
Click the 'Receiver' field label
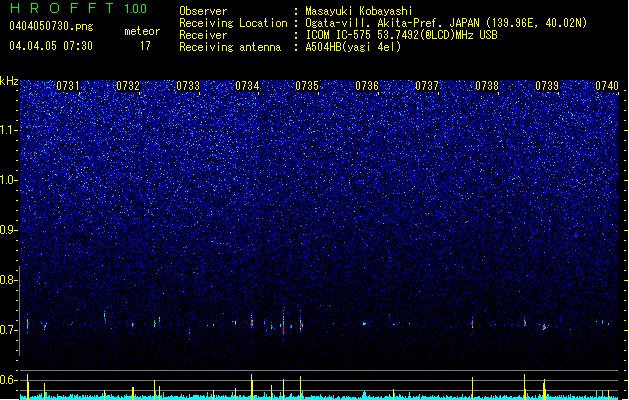[x=203, y=35]
